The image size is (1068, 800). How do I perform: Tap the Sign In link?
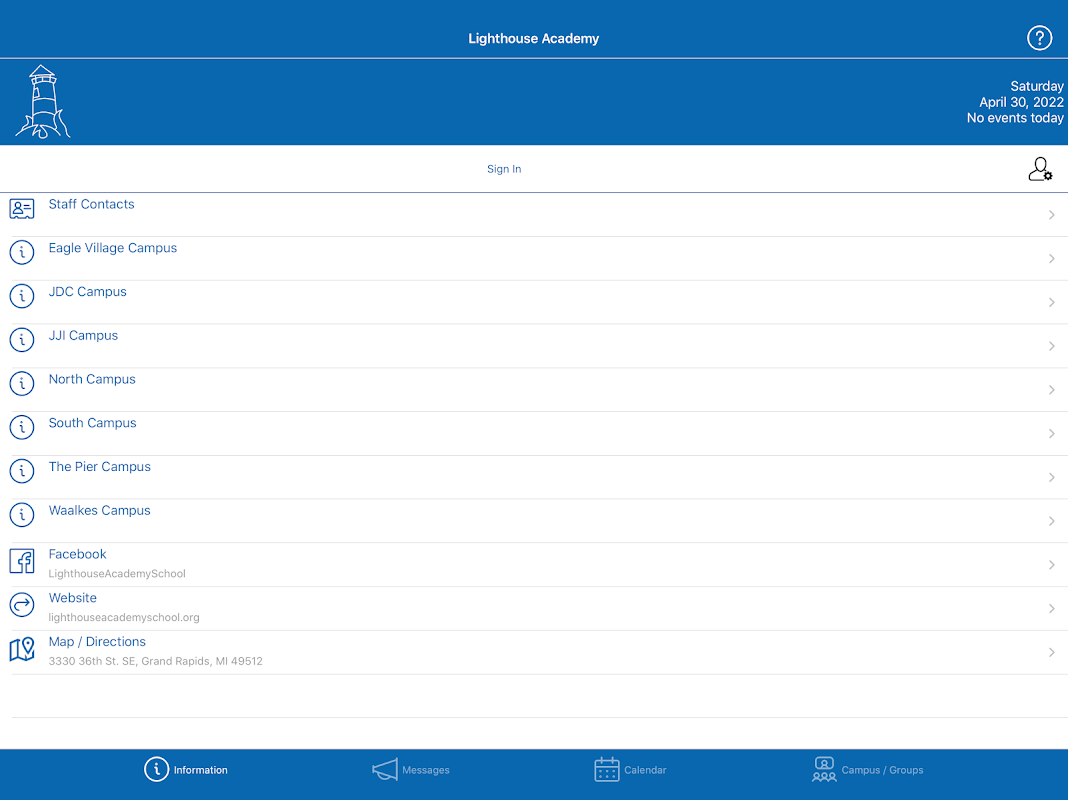coord(504,169)
